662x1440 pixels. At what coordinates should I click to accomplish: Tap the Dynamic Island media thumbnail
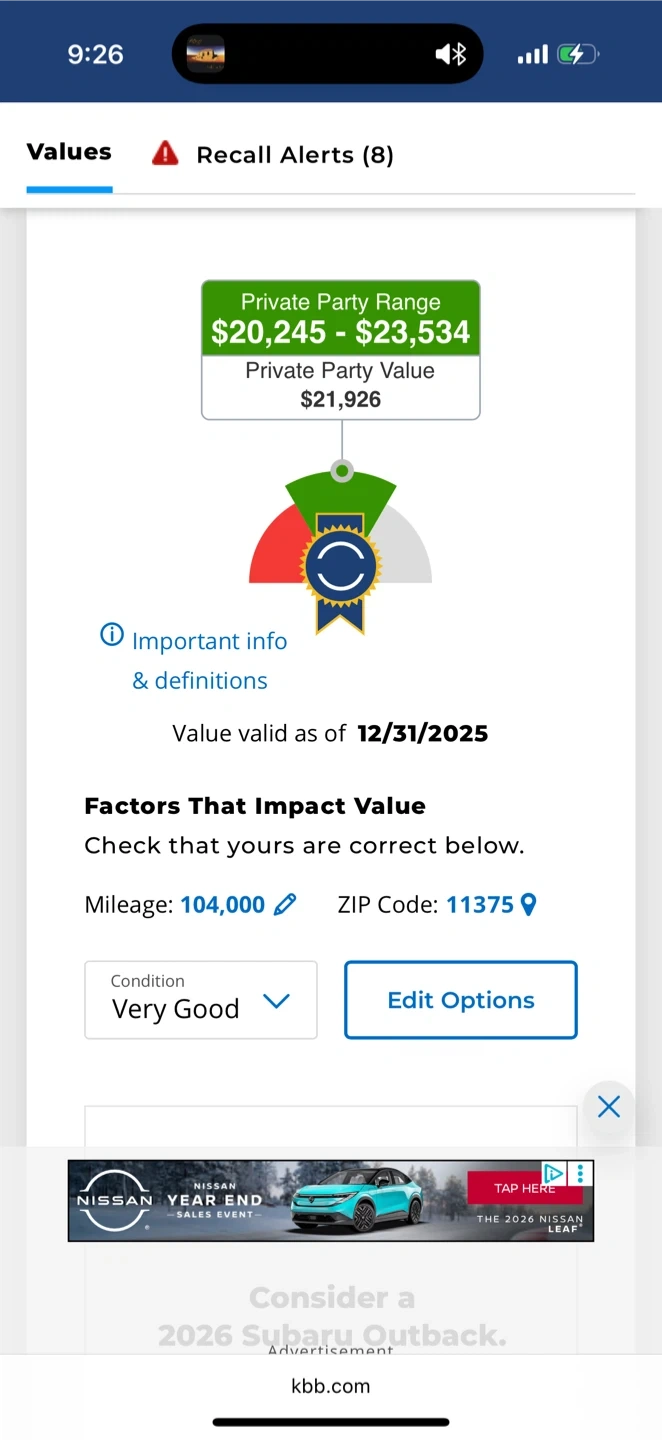206,54
